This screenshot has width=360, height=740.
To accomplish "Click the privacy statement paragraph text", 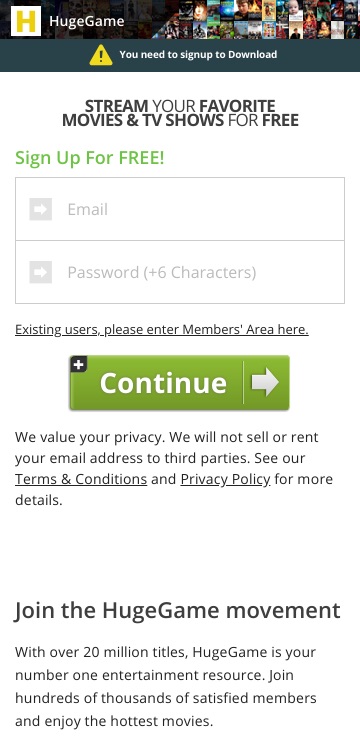I will tap(174, 468).
